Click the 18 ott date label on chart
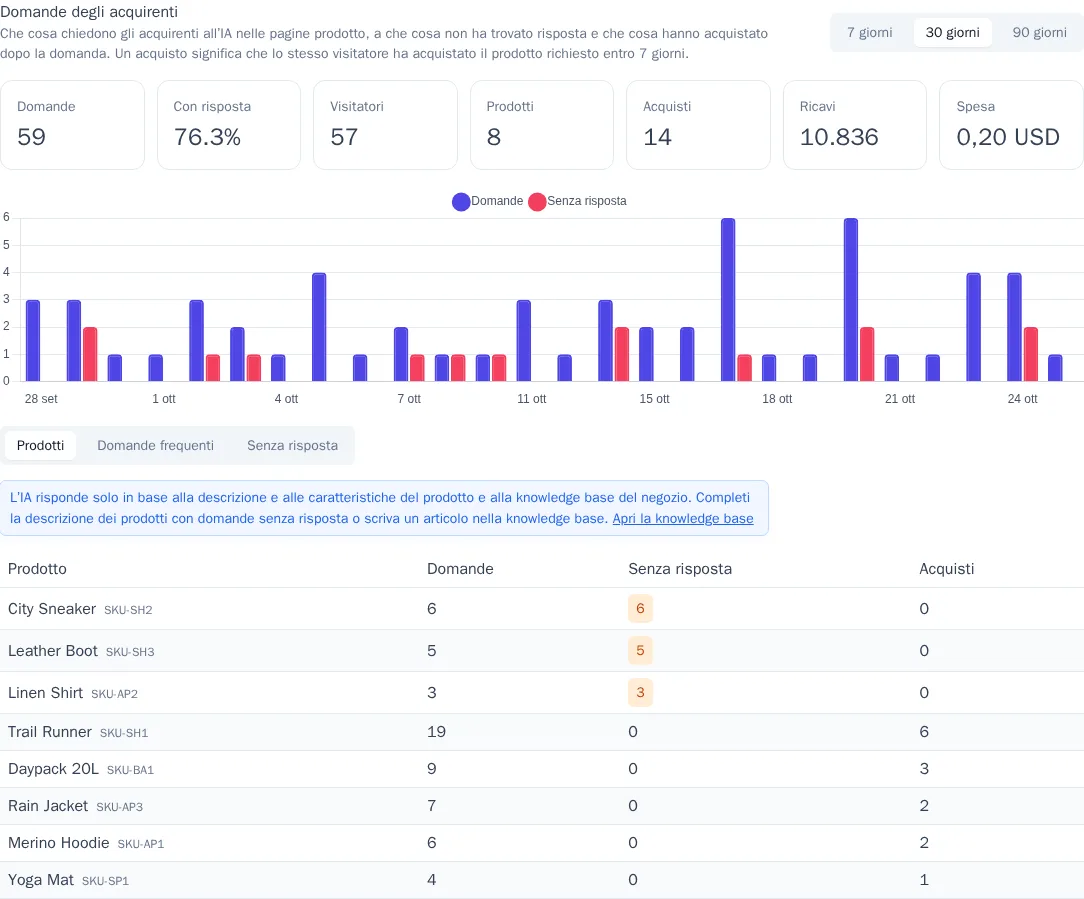 (x=777, y=399)
